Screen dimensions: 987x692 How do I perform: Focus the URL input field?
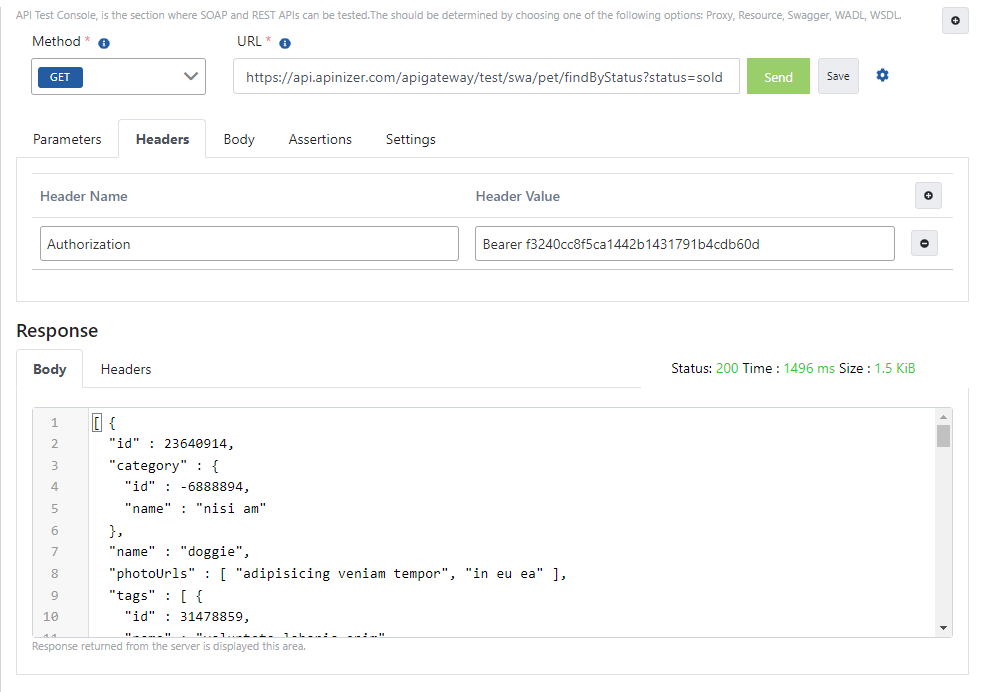tap(486, 77)
